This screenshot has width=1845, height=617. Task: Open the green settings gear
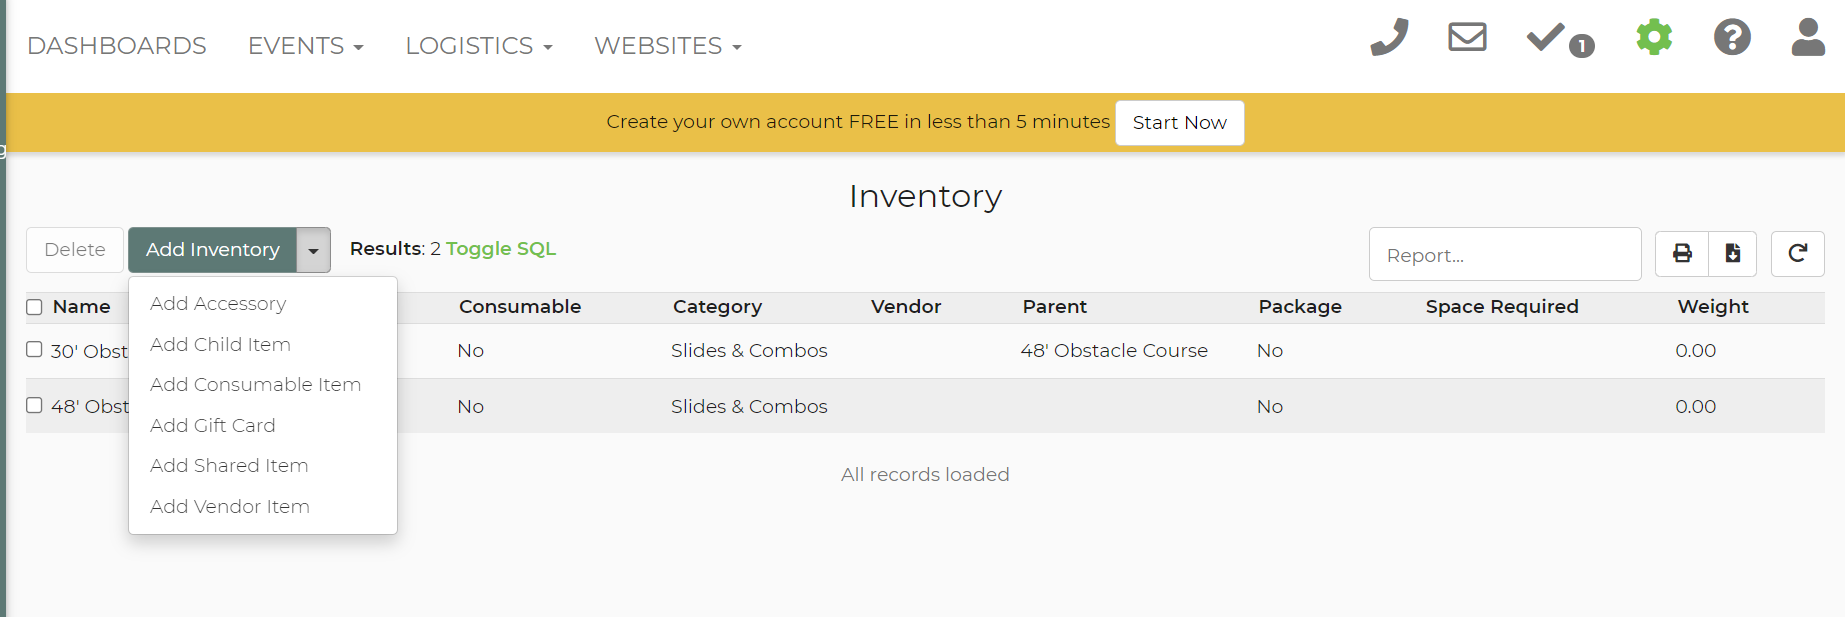[x=1654, y=38]
